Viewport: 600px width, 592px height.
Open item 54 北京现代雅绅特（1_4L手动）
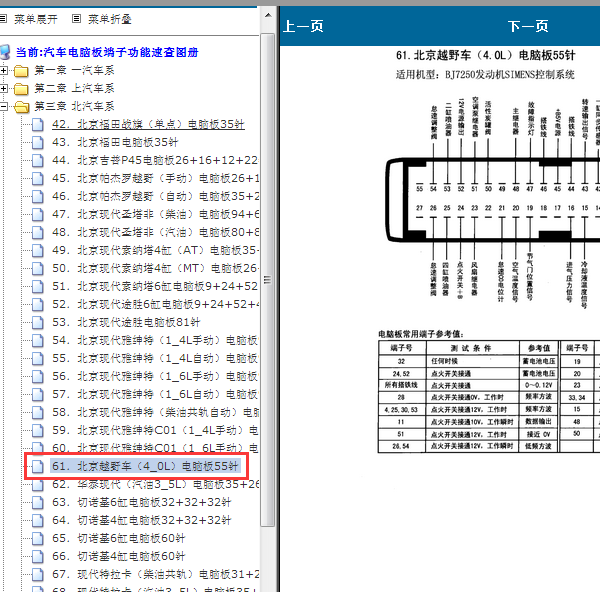pos(155,340)
